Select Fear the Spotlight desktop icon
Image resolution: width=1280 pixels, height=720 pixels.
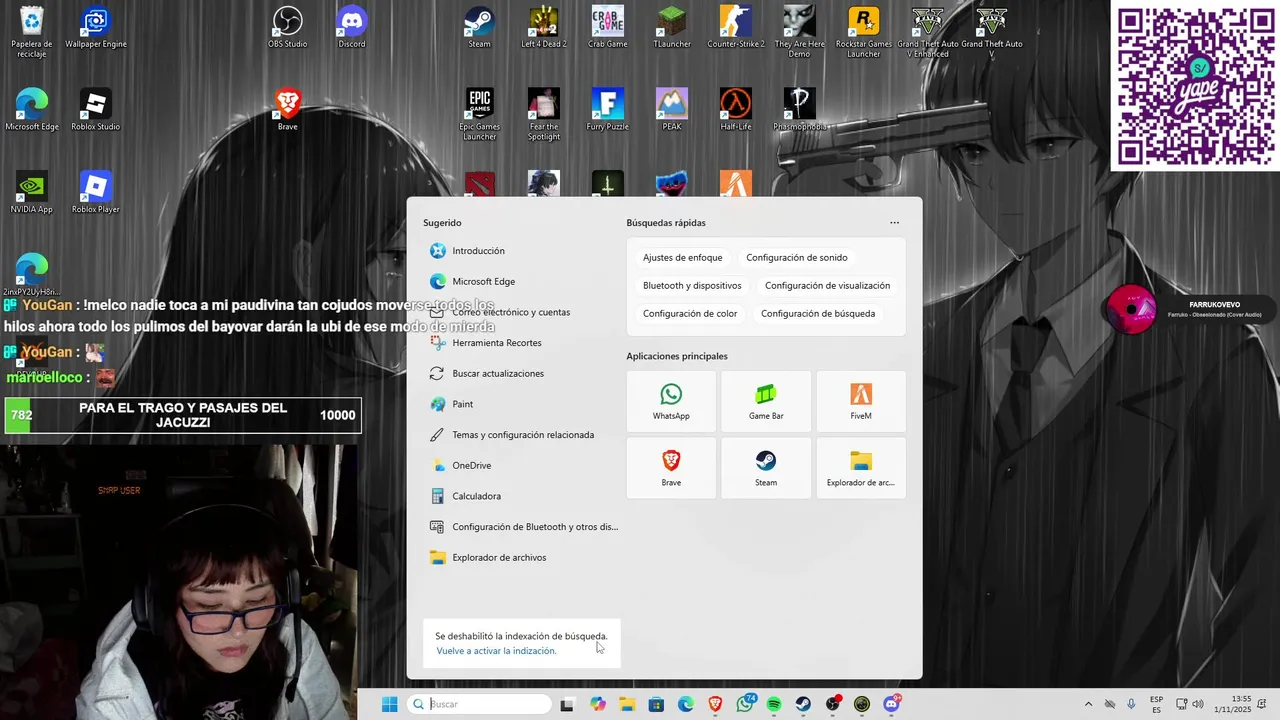[544, 114]
